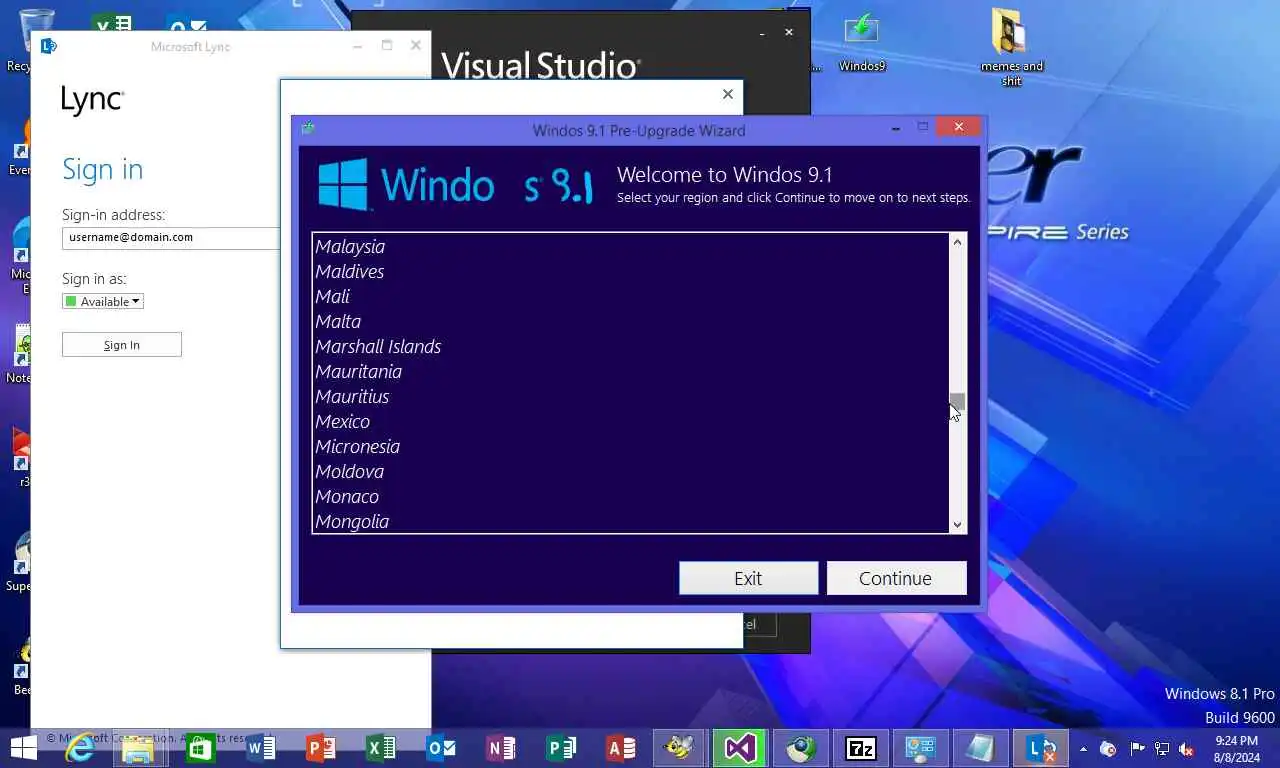This screenshot has height=768, width=1280.
Task: Launch PowerPoint from the taskbar
Action: click(x=321, y=747)
